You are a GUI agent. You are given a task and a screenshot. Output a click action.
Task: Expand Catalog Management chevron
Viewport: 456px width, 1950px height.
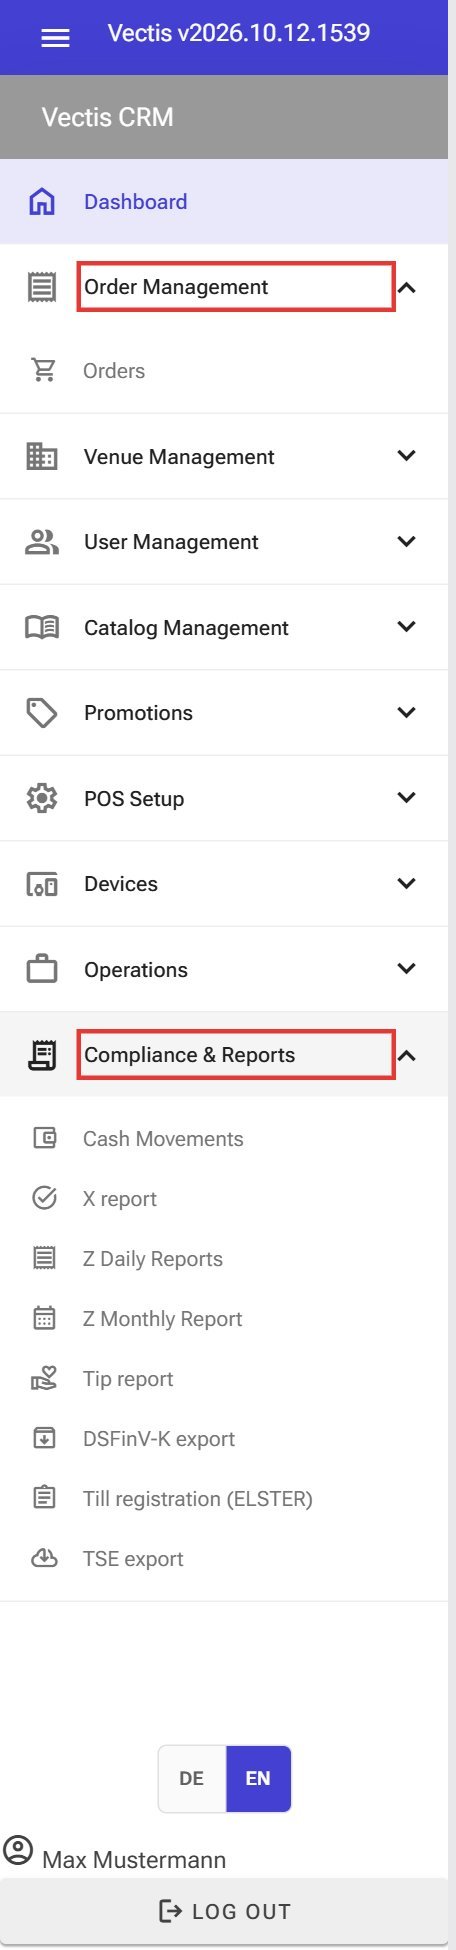(406, 627)
